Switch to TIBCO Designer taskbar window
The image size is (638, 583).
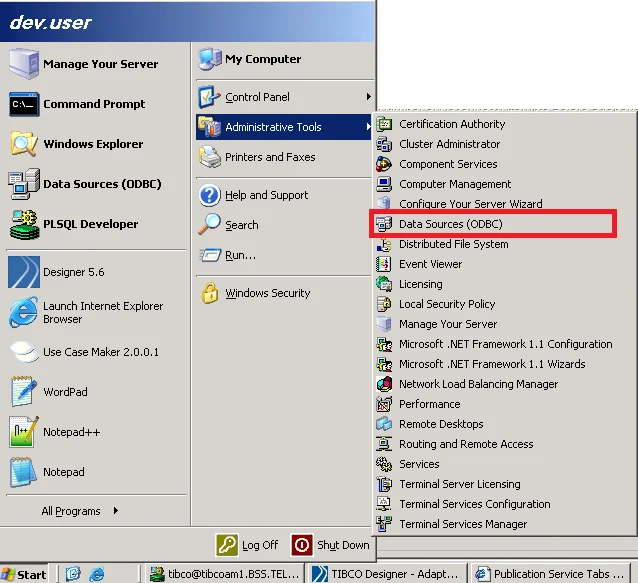tap(384, 574)
